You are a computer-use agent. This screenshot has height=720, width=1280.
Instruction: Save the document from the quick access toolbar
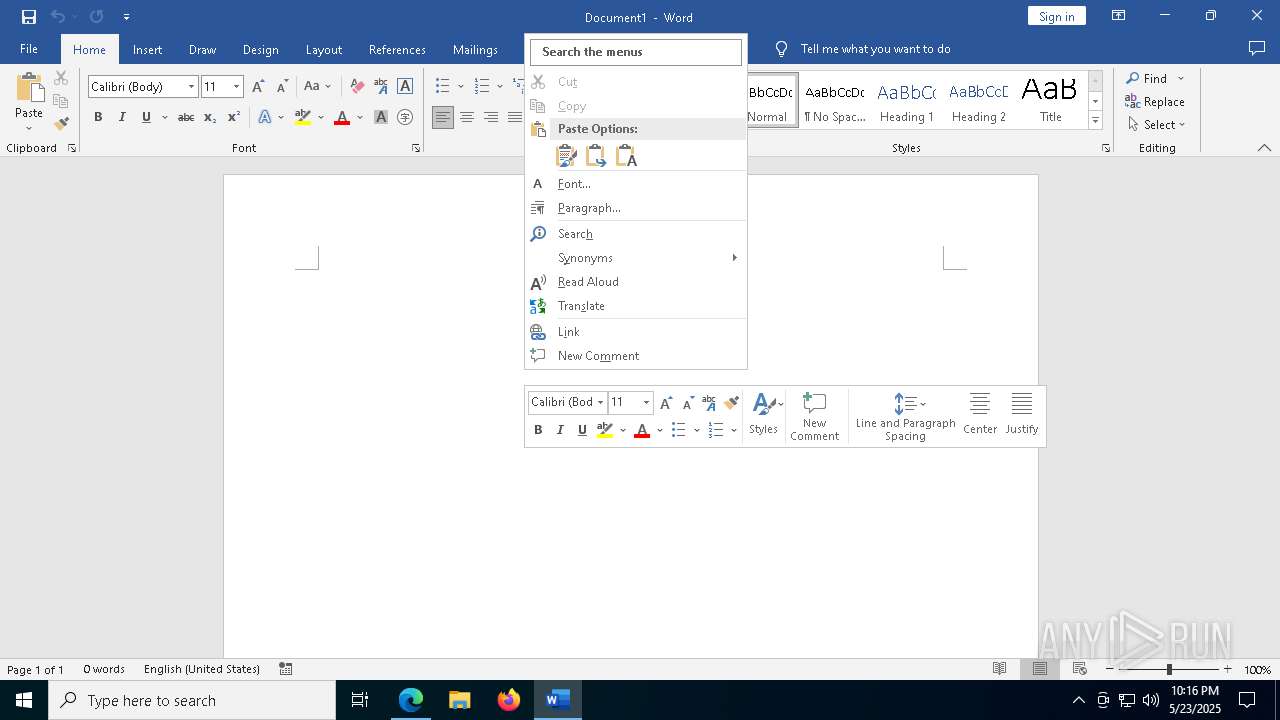pos(29,17)
